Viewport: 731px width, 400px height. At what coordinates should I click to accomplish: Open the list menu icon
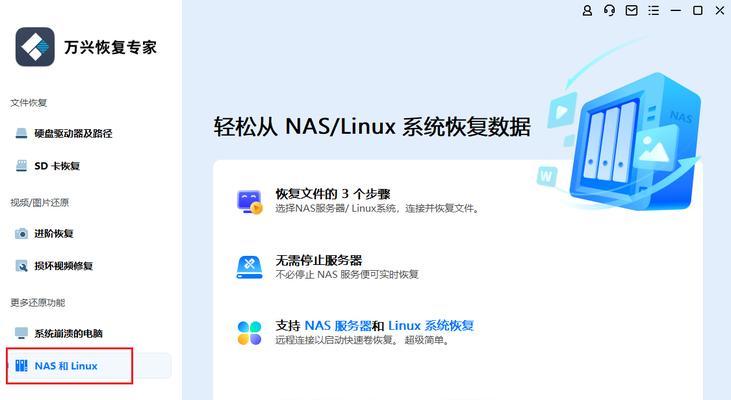tap(654, 10)
